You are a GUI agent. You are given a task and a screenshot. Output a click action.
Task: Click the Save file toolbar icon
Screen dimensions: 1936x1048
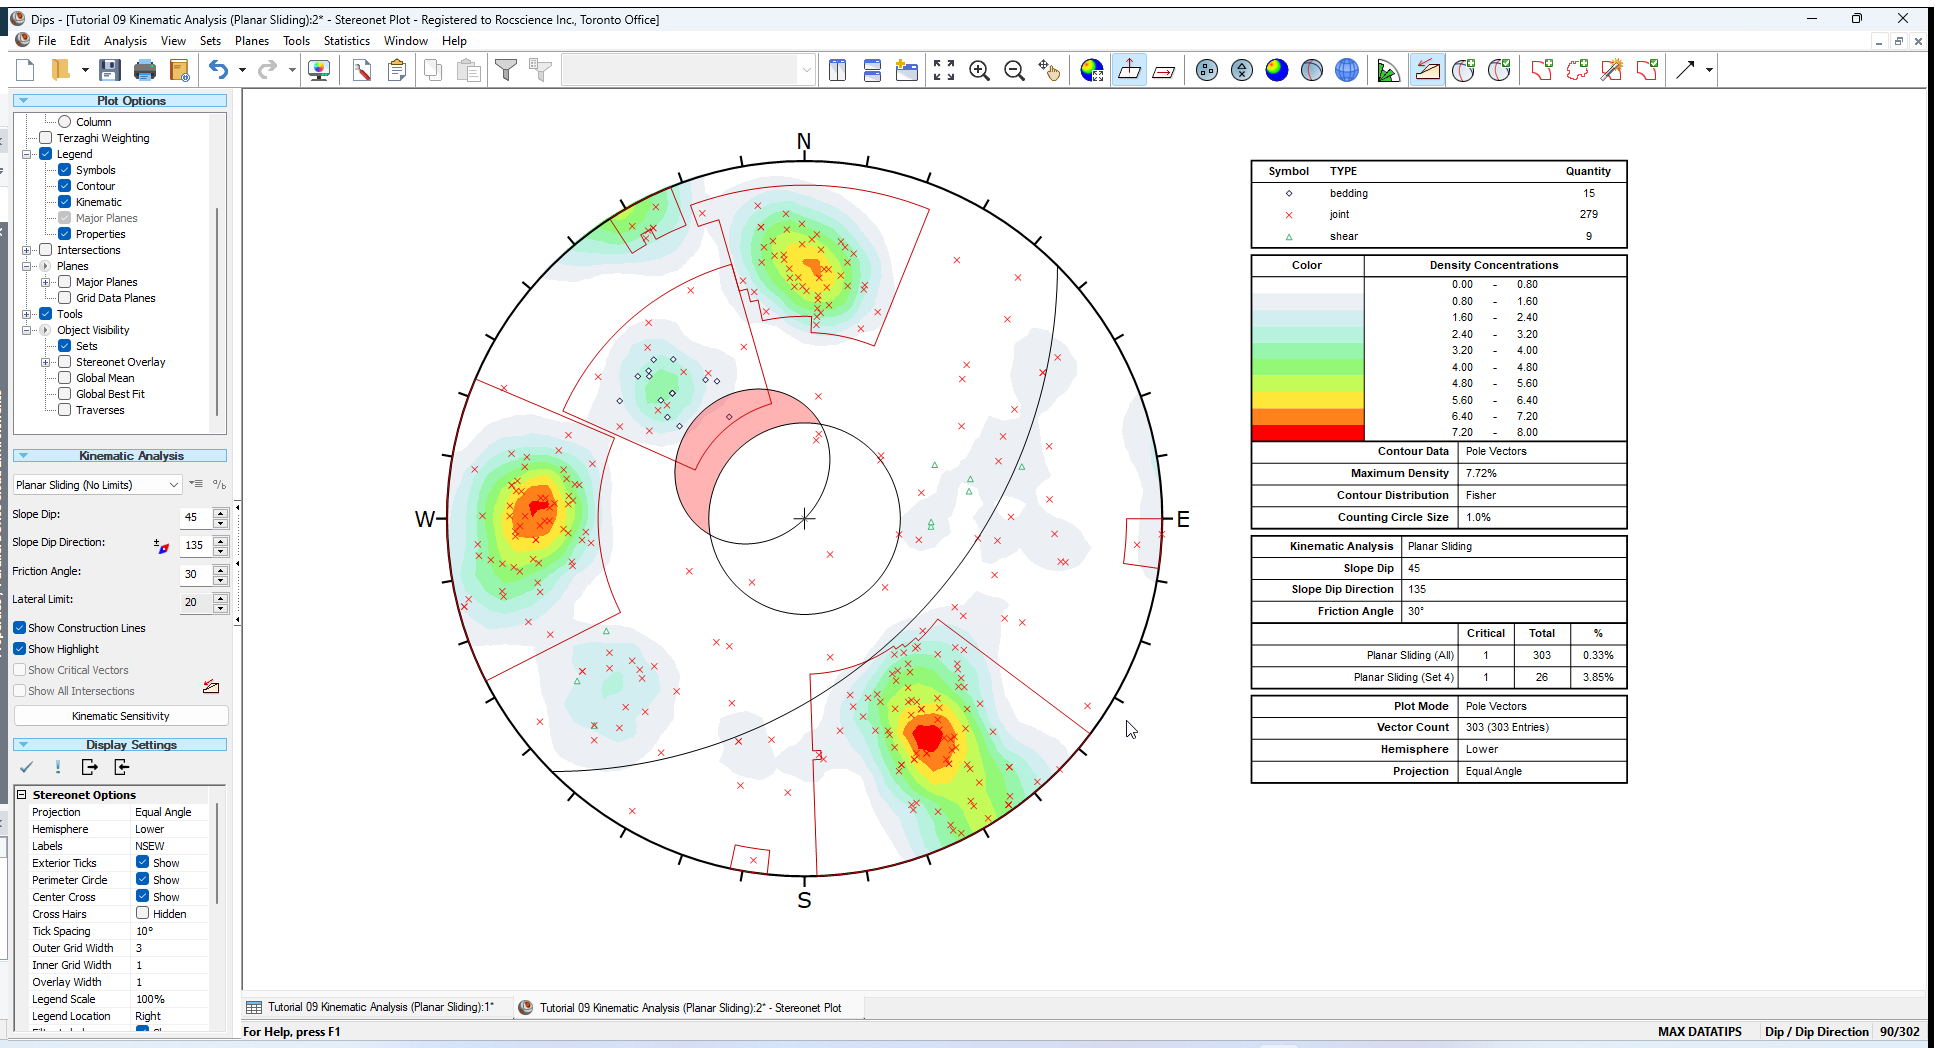[110, 70]
